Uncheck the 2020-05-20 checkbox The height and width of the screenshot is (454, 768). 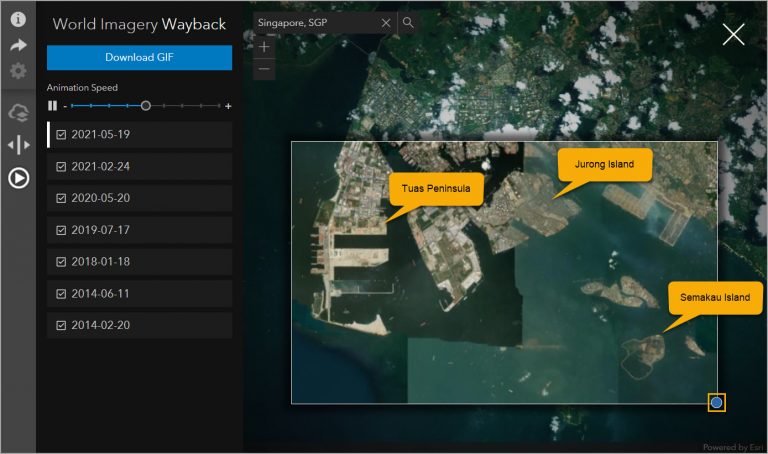point(61,198)
